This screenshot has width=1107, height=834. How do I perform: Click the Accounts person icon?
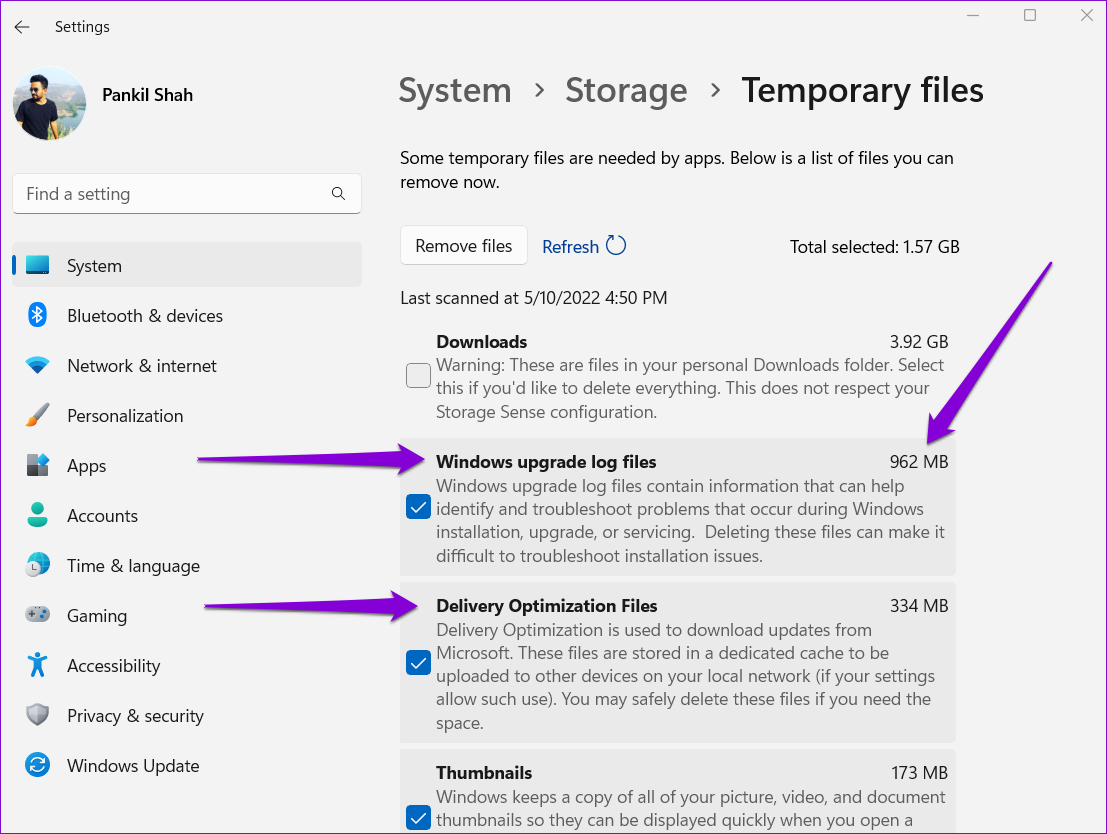pyautogui.click(x=37, y=516)
